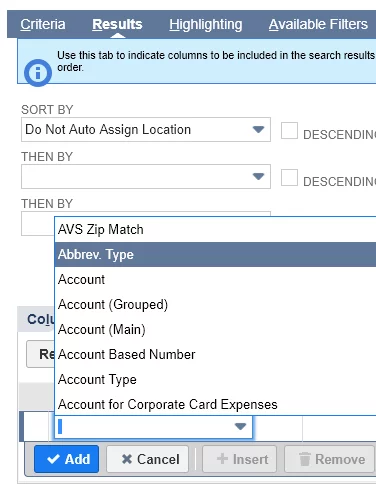This screenshot has width=376, height=487.
Task: Open the Highlighting tab
Action: pyautogui.click(x=206, y=24)
